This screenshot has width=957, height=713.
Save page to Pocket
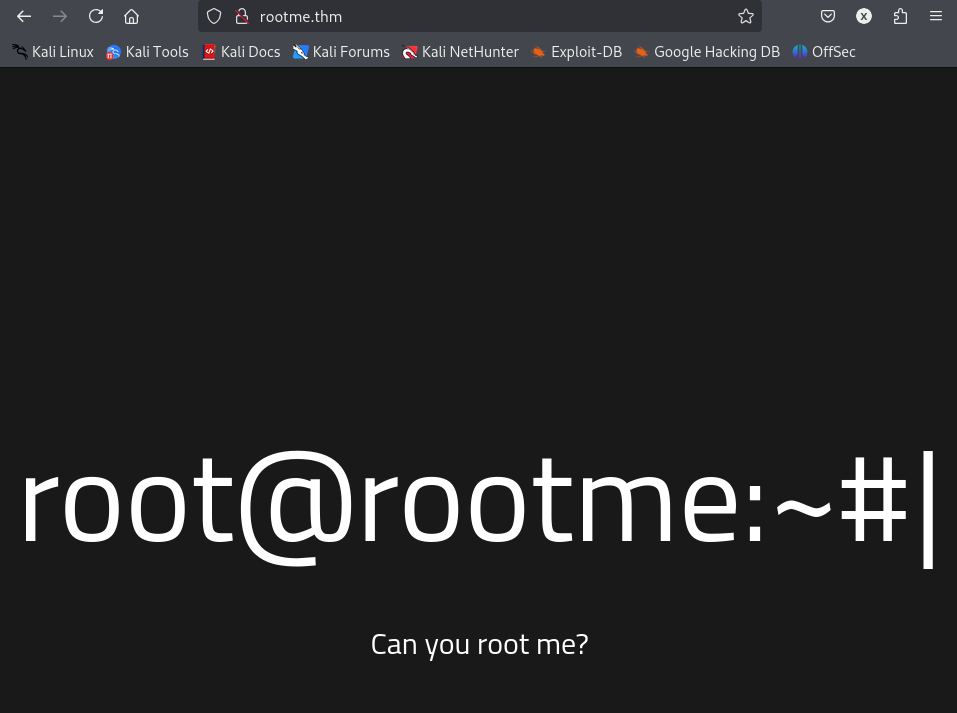[x=828, y=16]
